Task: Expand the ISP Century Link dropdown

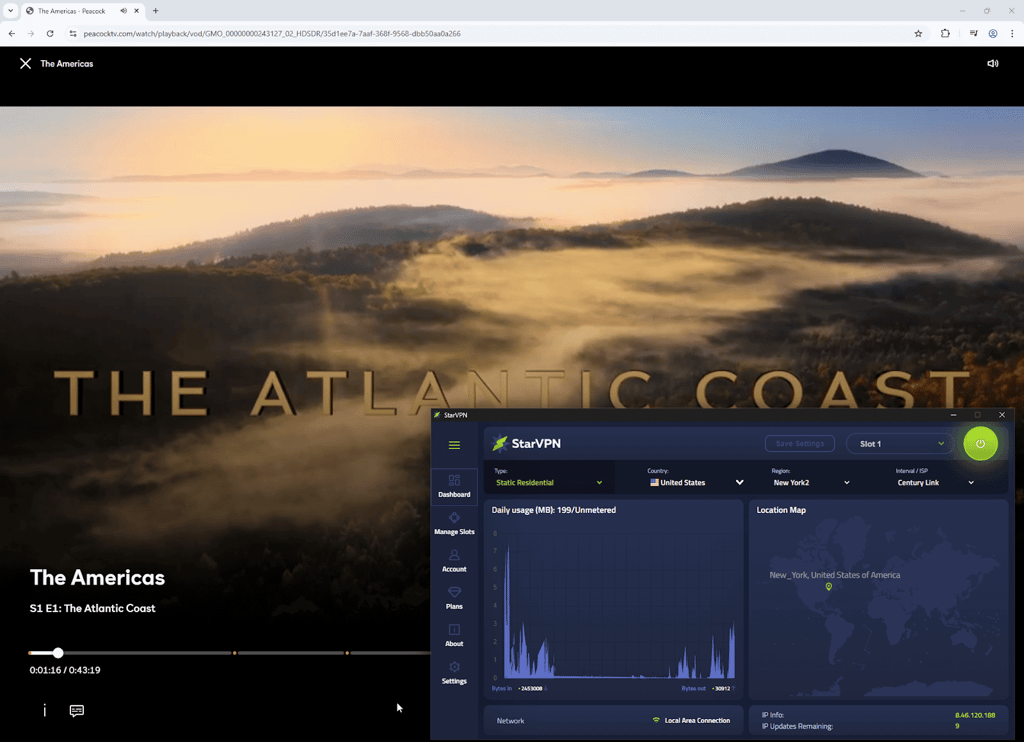Action: point(935,483)
